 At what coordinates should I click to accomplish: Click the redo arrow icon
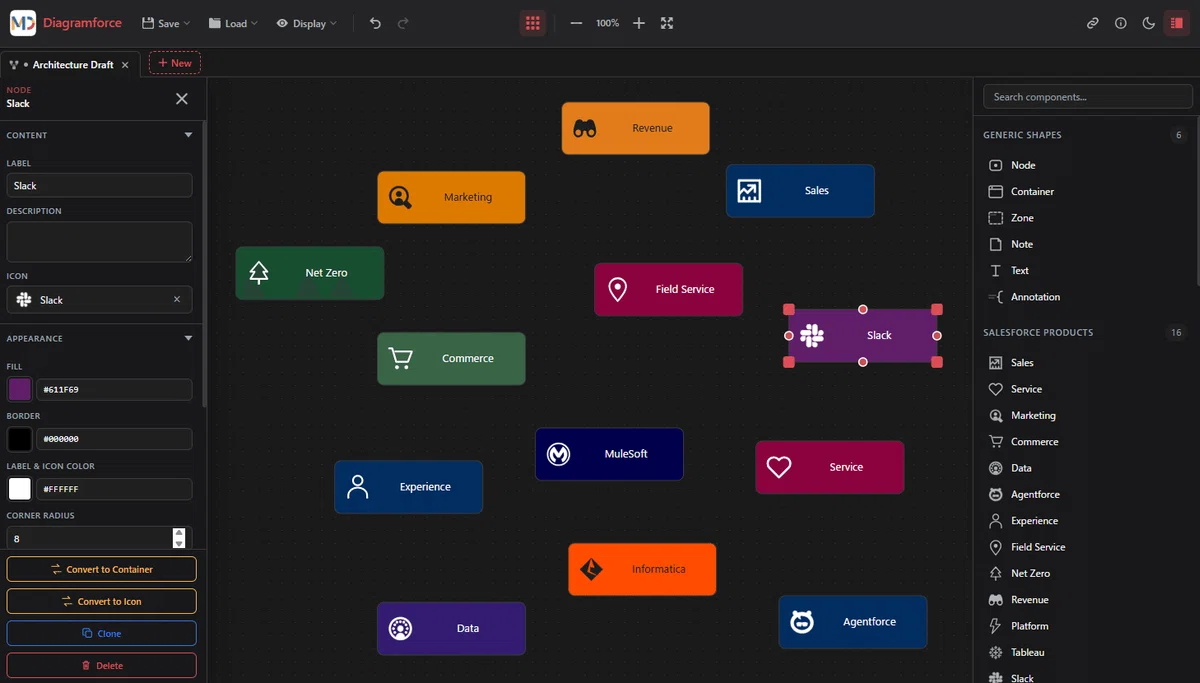[x=403, y=23]
